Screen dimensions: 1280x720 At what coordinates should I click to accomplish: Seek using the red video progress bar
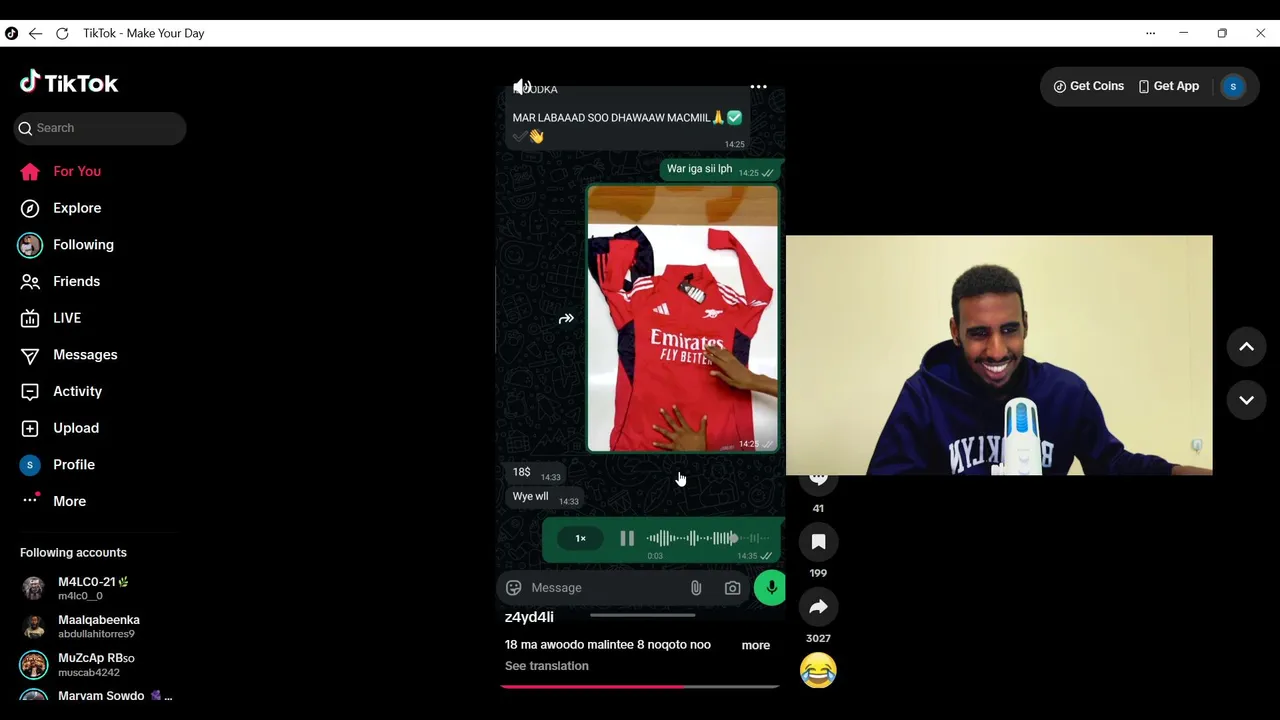[639, 686]
